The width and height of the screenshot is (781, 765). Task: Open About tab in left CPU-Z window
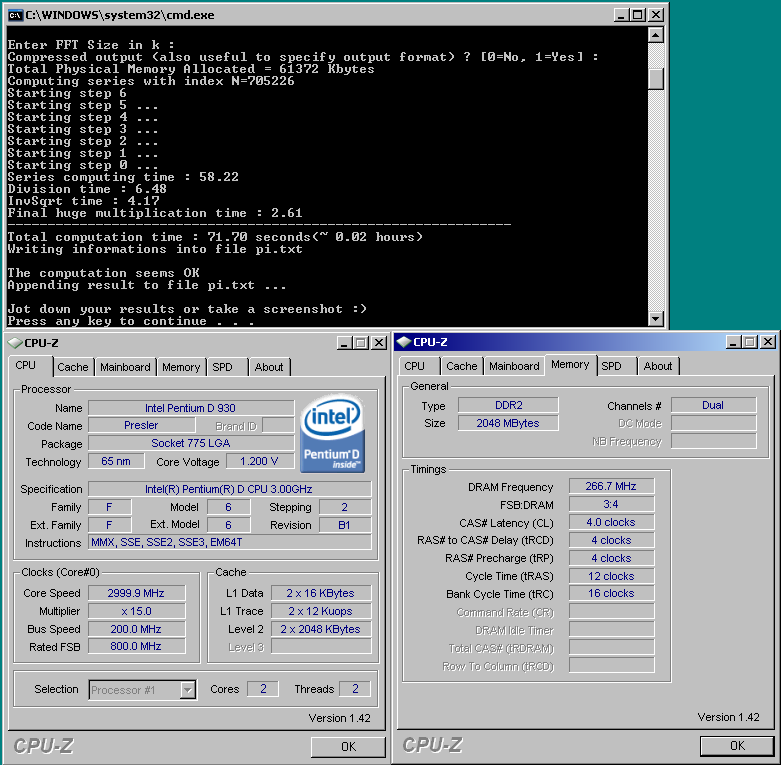click(269, 367)
